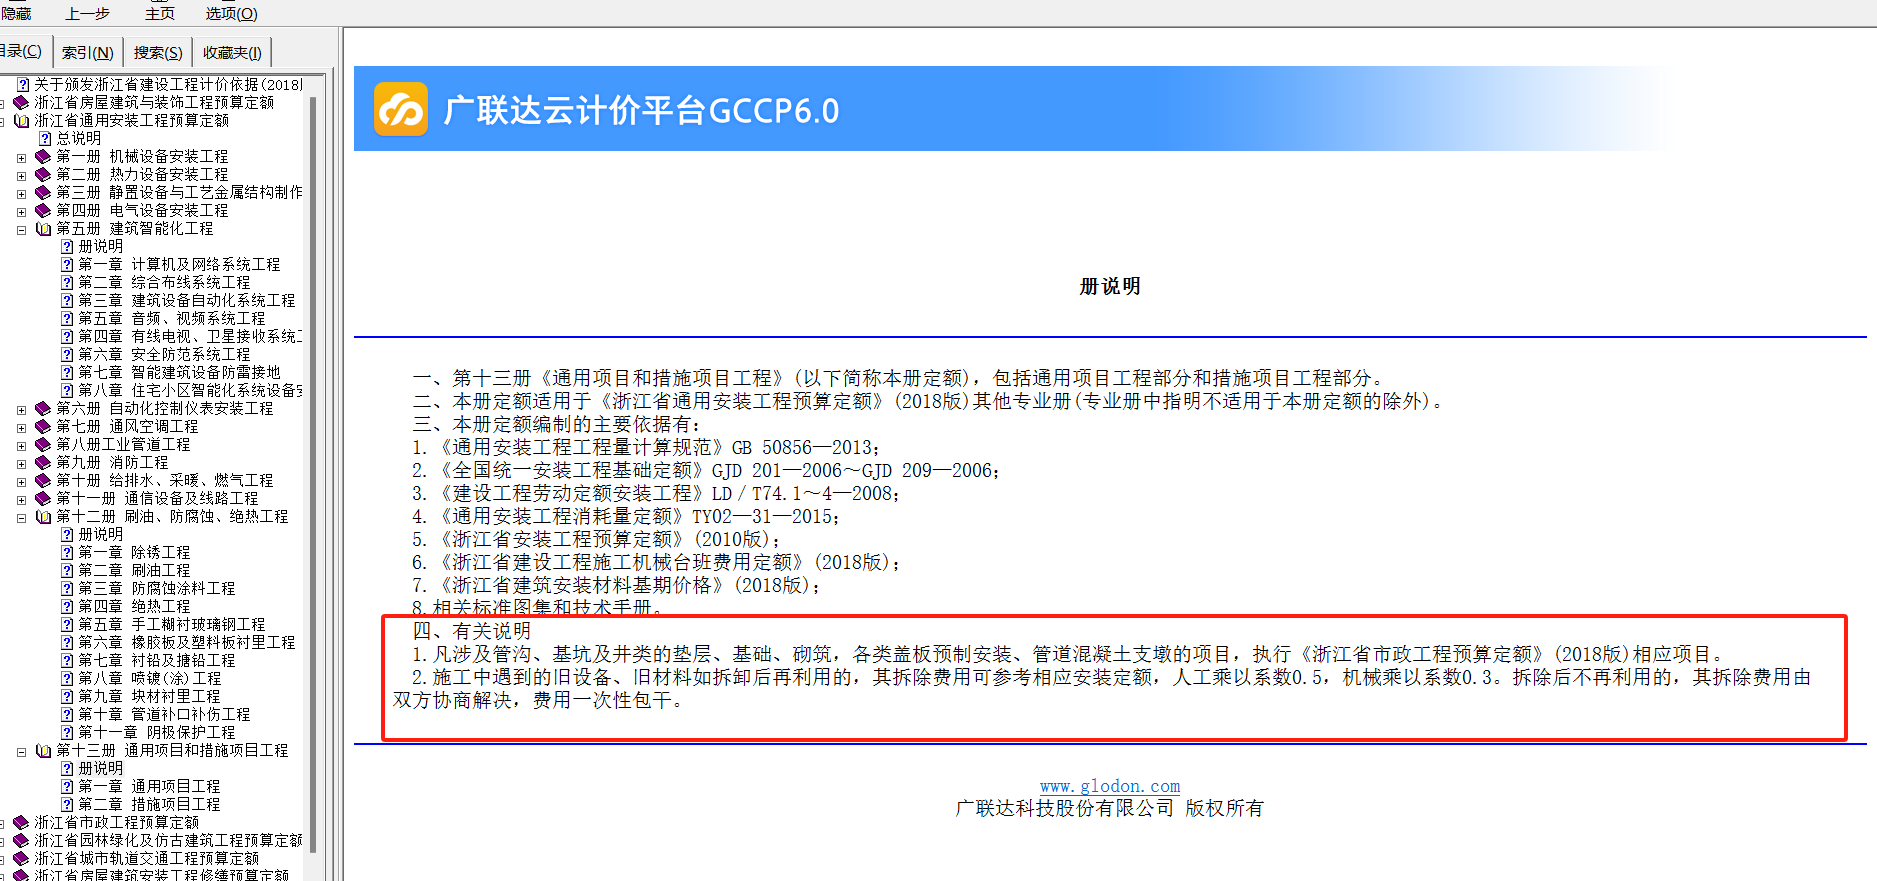Viewport: 1877px width, 881px height.
Task: Click book icon of 第十一册 通信设备
Action: pos(43,498)
